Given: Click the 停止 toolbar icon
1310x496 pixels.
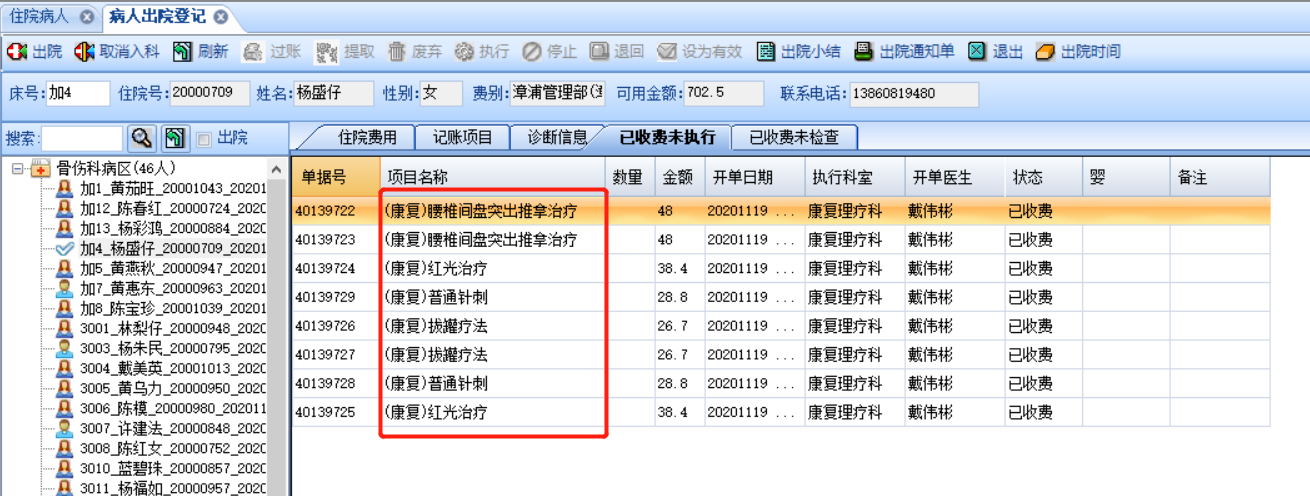Looking at the screenshot, I should tap(532, 51).
